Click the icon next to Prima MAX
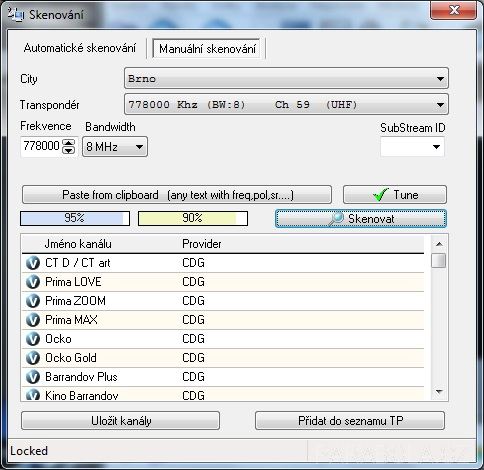Viewport: 484px width, 470px height. pos(33,320)
